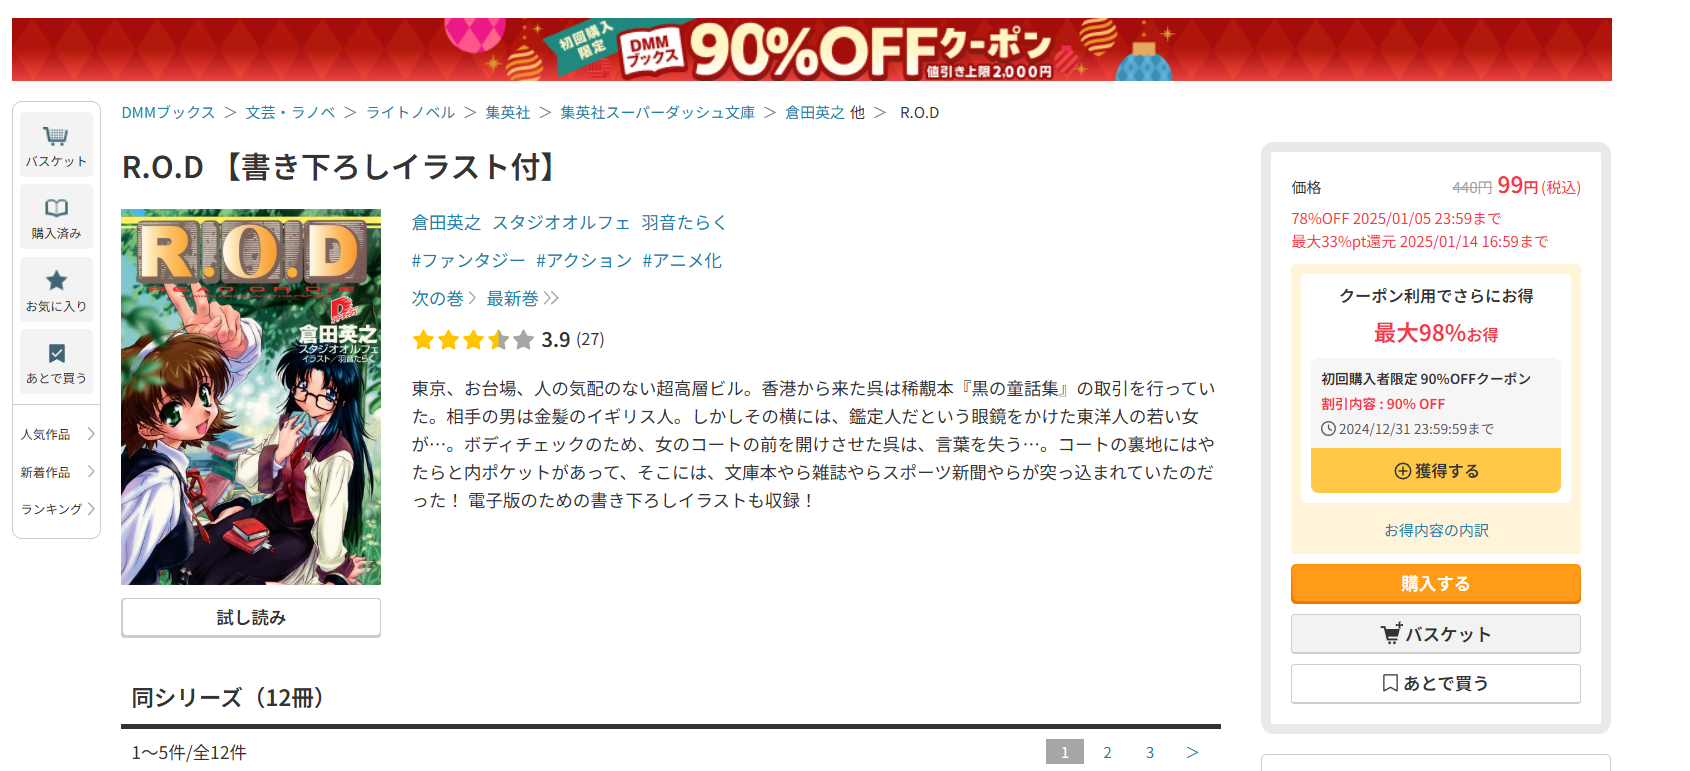Expand 新着作品 in the sidebar

[57, 472]
